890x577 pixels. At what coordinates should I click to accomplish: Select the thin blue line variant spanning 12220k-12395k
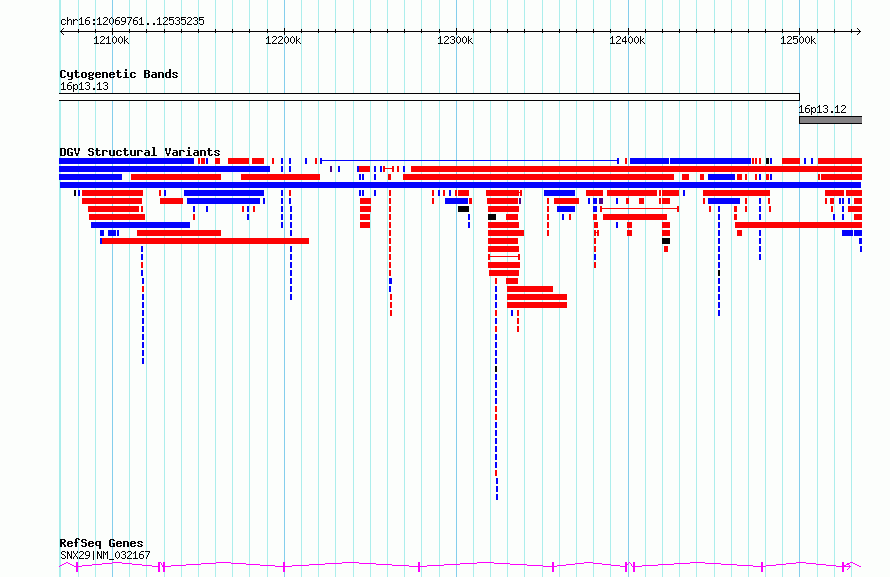click(469, 161)
